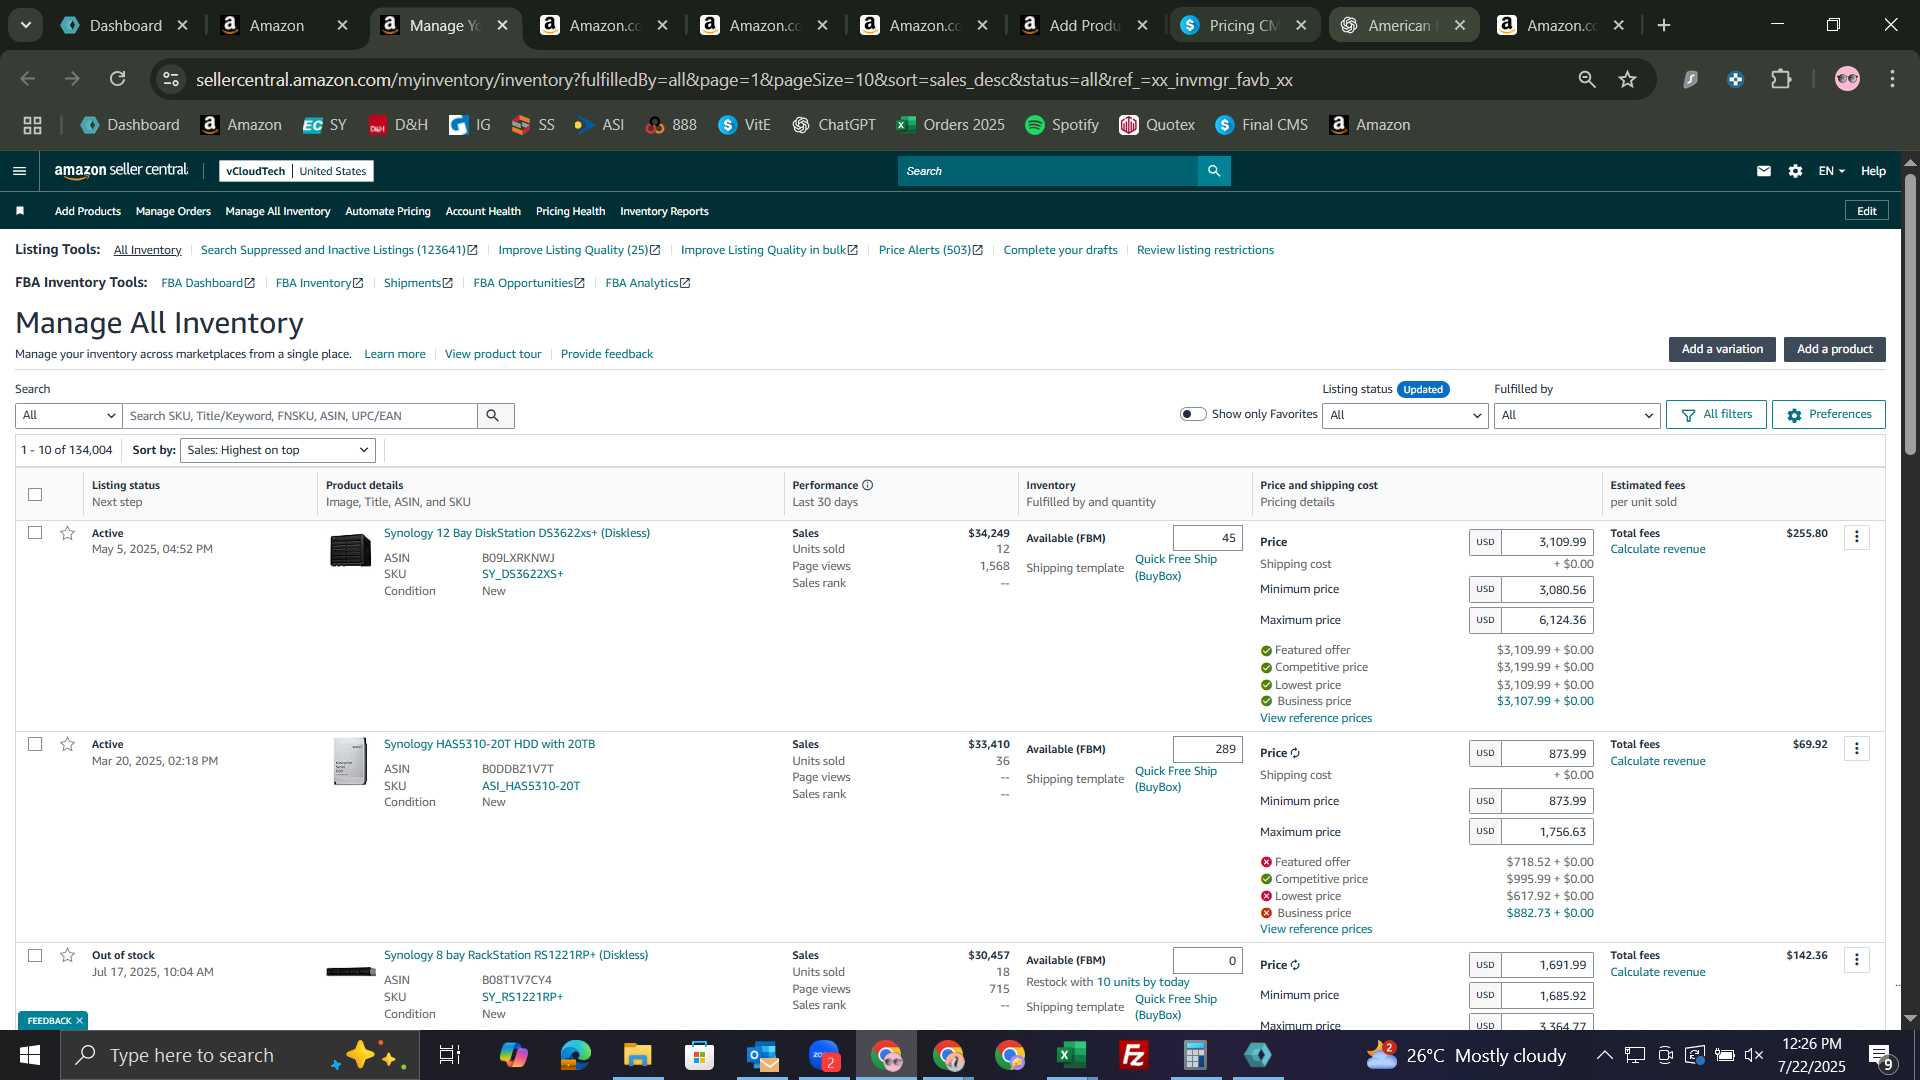Screen dimensions: 1920x1080
Task: Favorite the Synology RS1221RP+ listing star
Action: [x=67, y=955]
